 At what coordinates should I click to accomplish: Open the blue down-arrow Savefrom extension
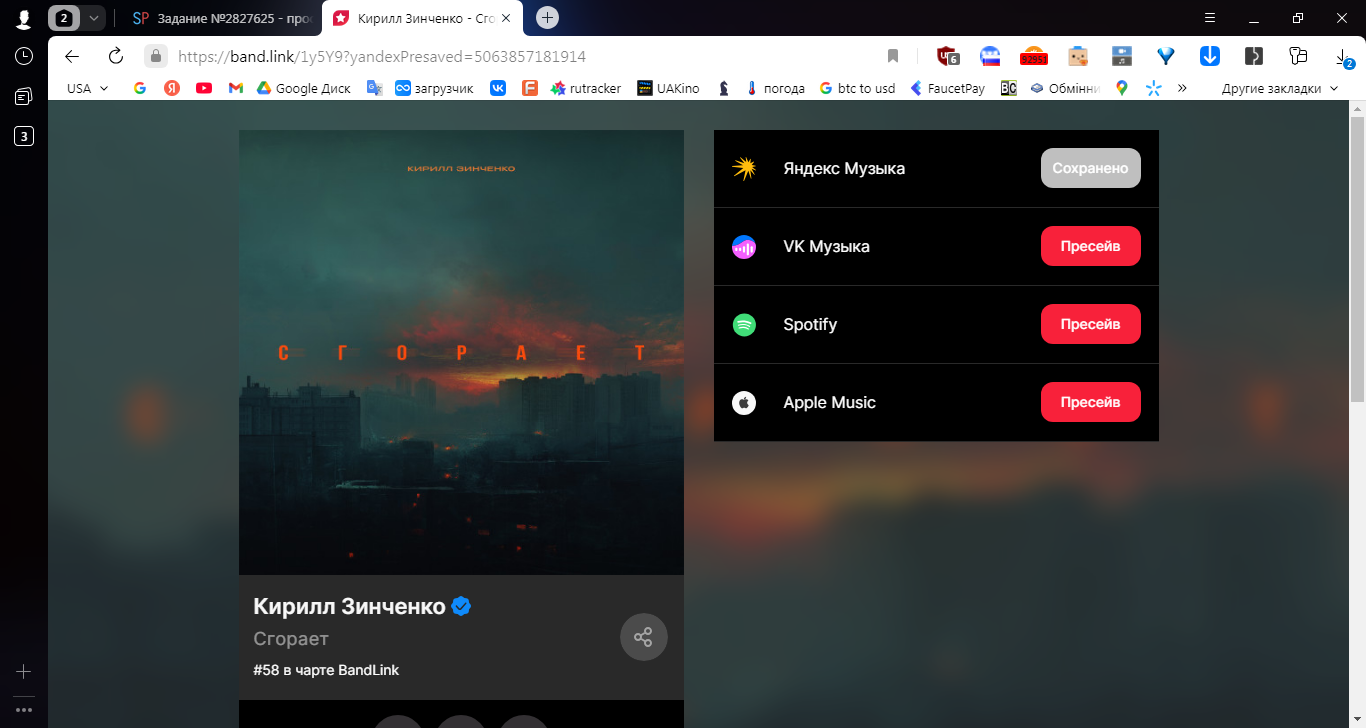(x=1210, y=56)
